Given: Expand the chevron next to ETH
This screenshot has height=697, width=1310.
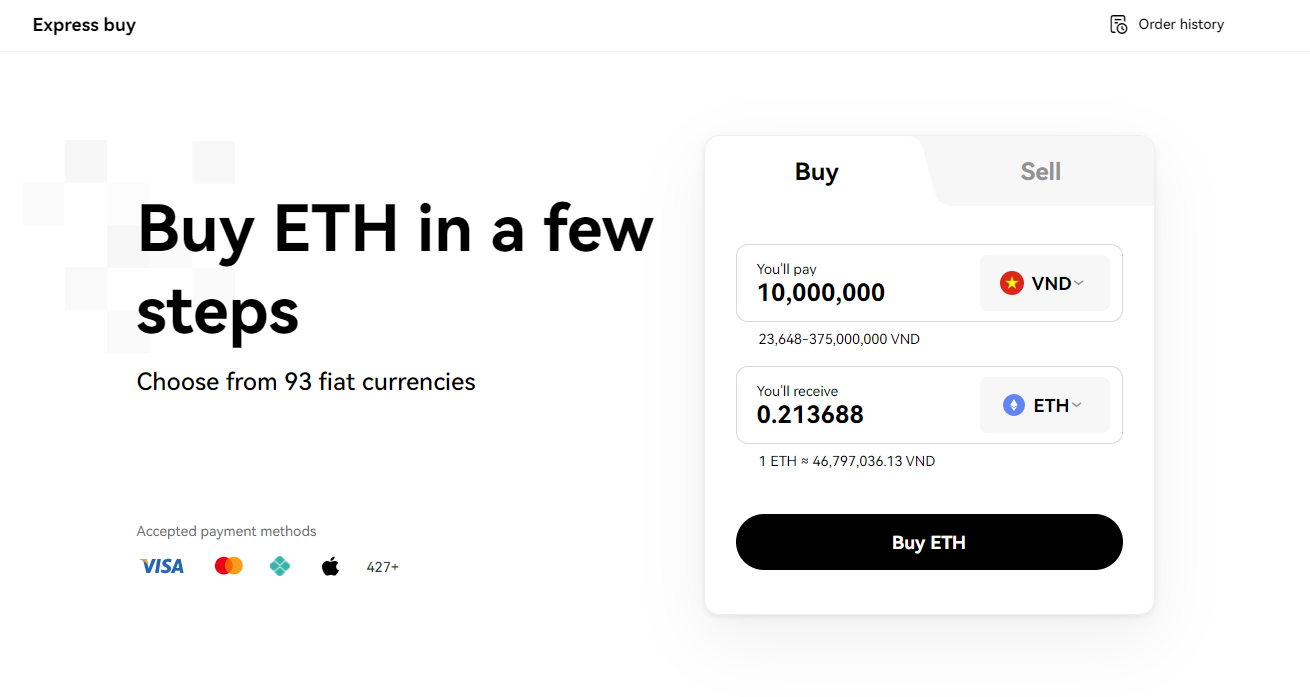Looking at the screenshot, I should point(1077,405).
